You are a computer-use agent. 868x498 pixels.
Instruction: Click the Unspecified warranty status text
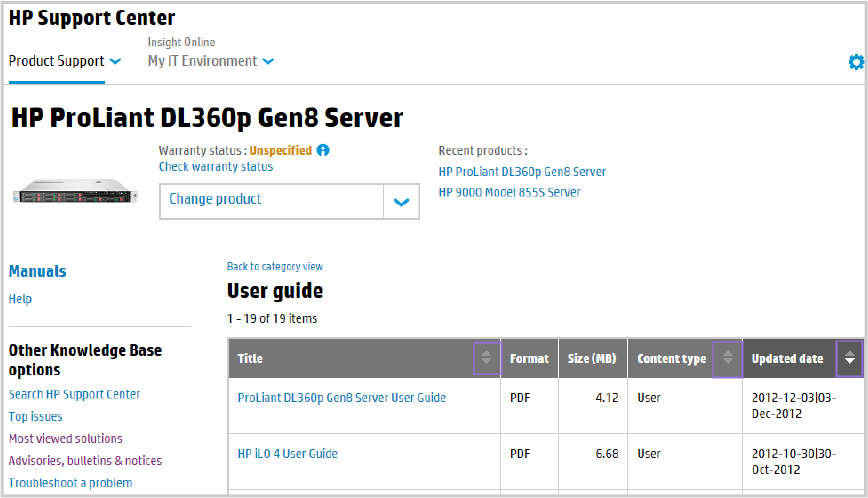(281, 151)
